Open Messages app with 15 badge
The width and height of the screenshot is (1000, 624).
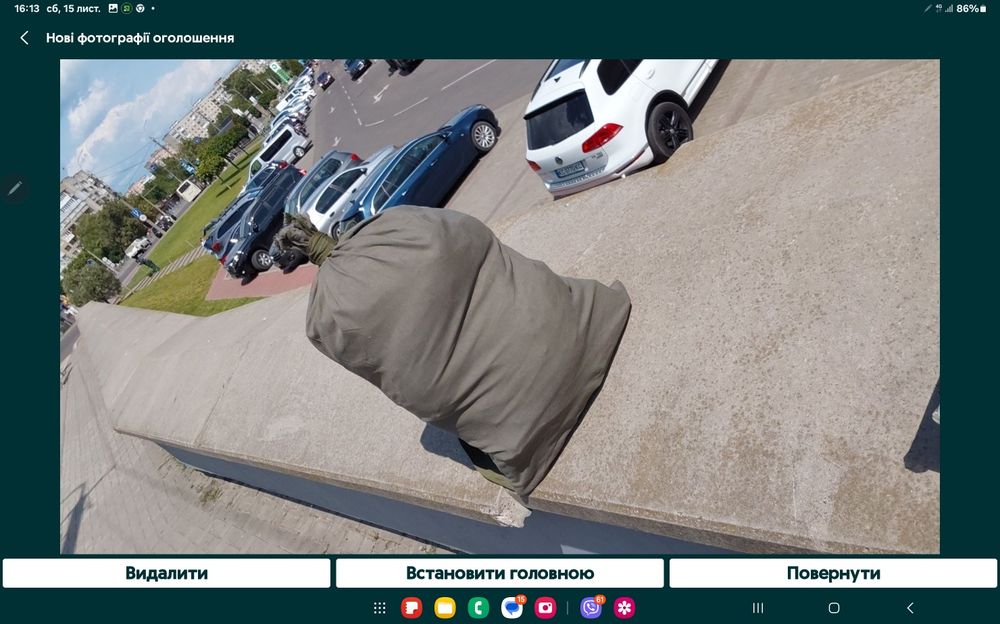point(513,607)
